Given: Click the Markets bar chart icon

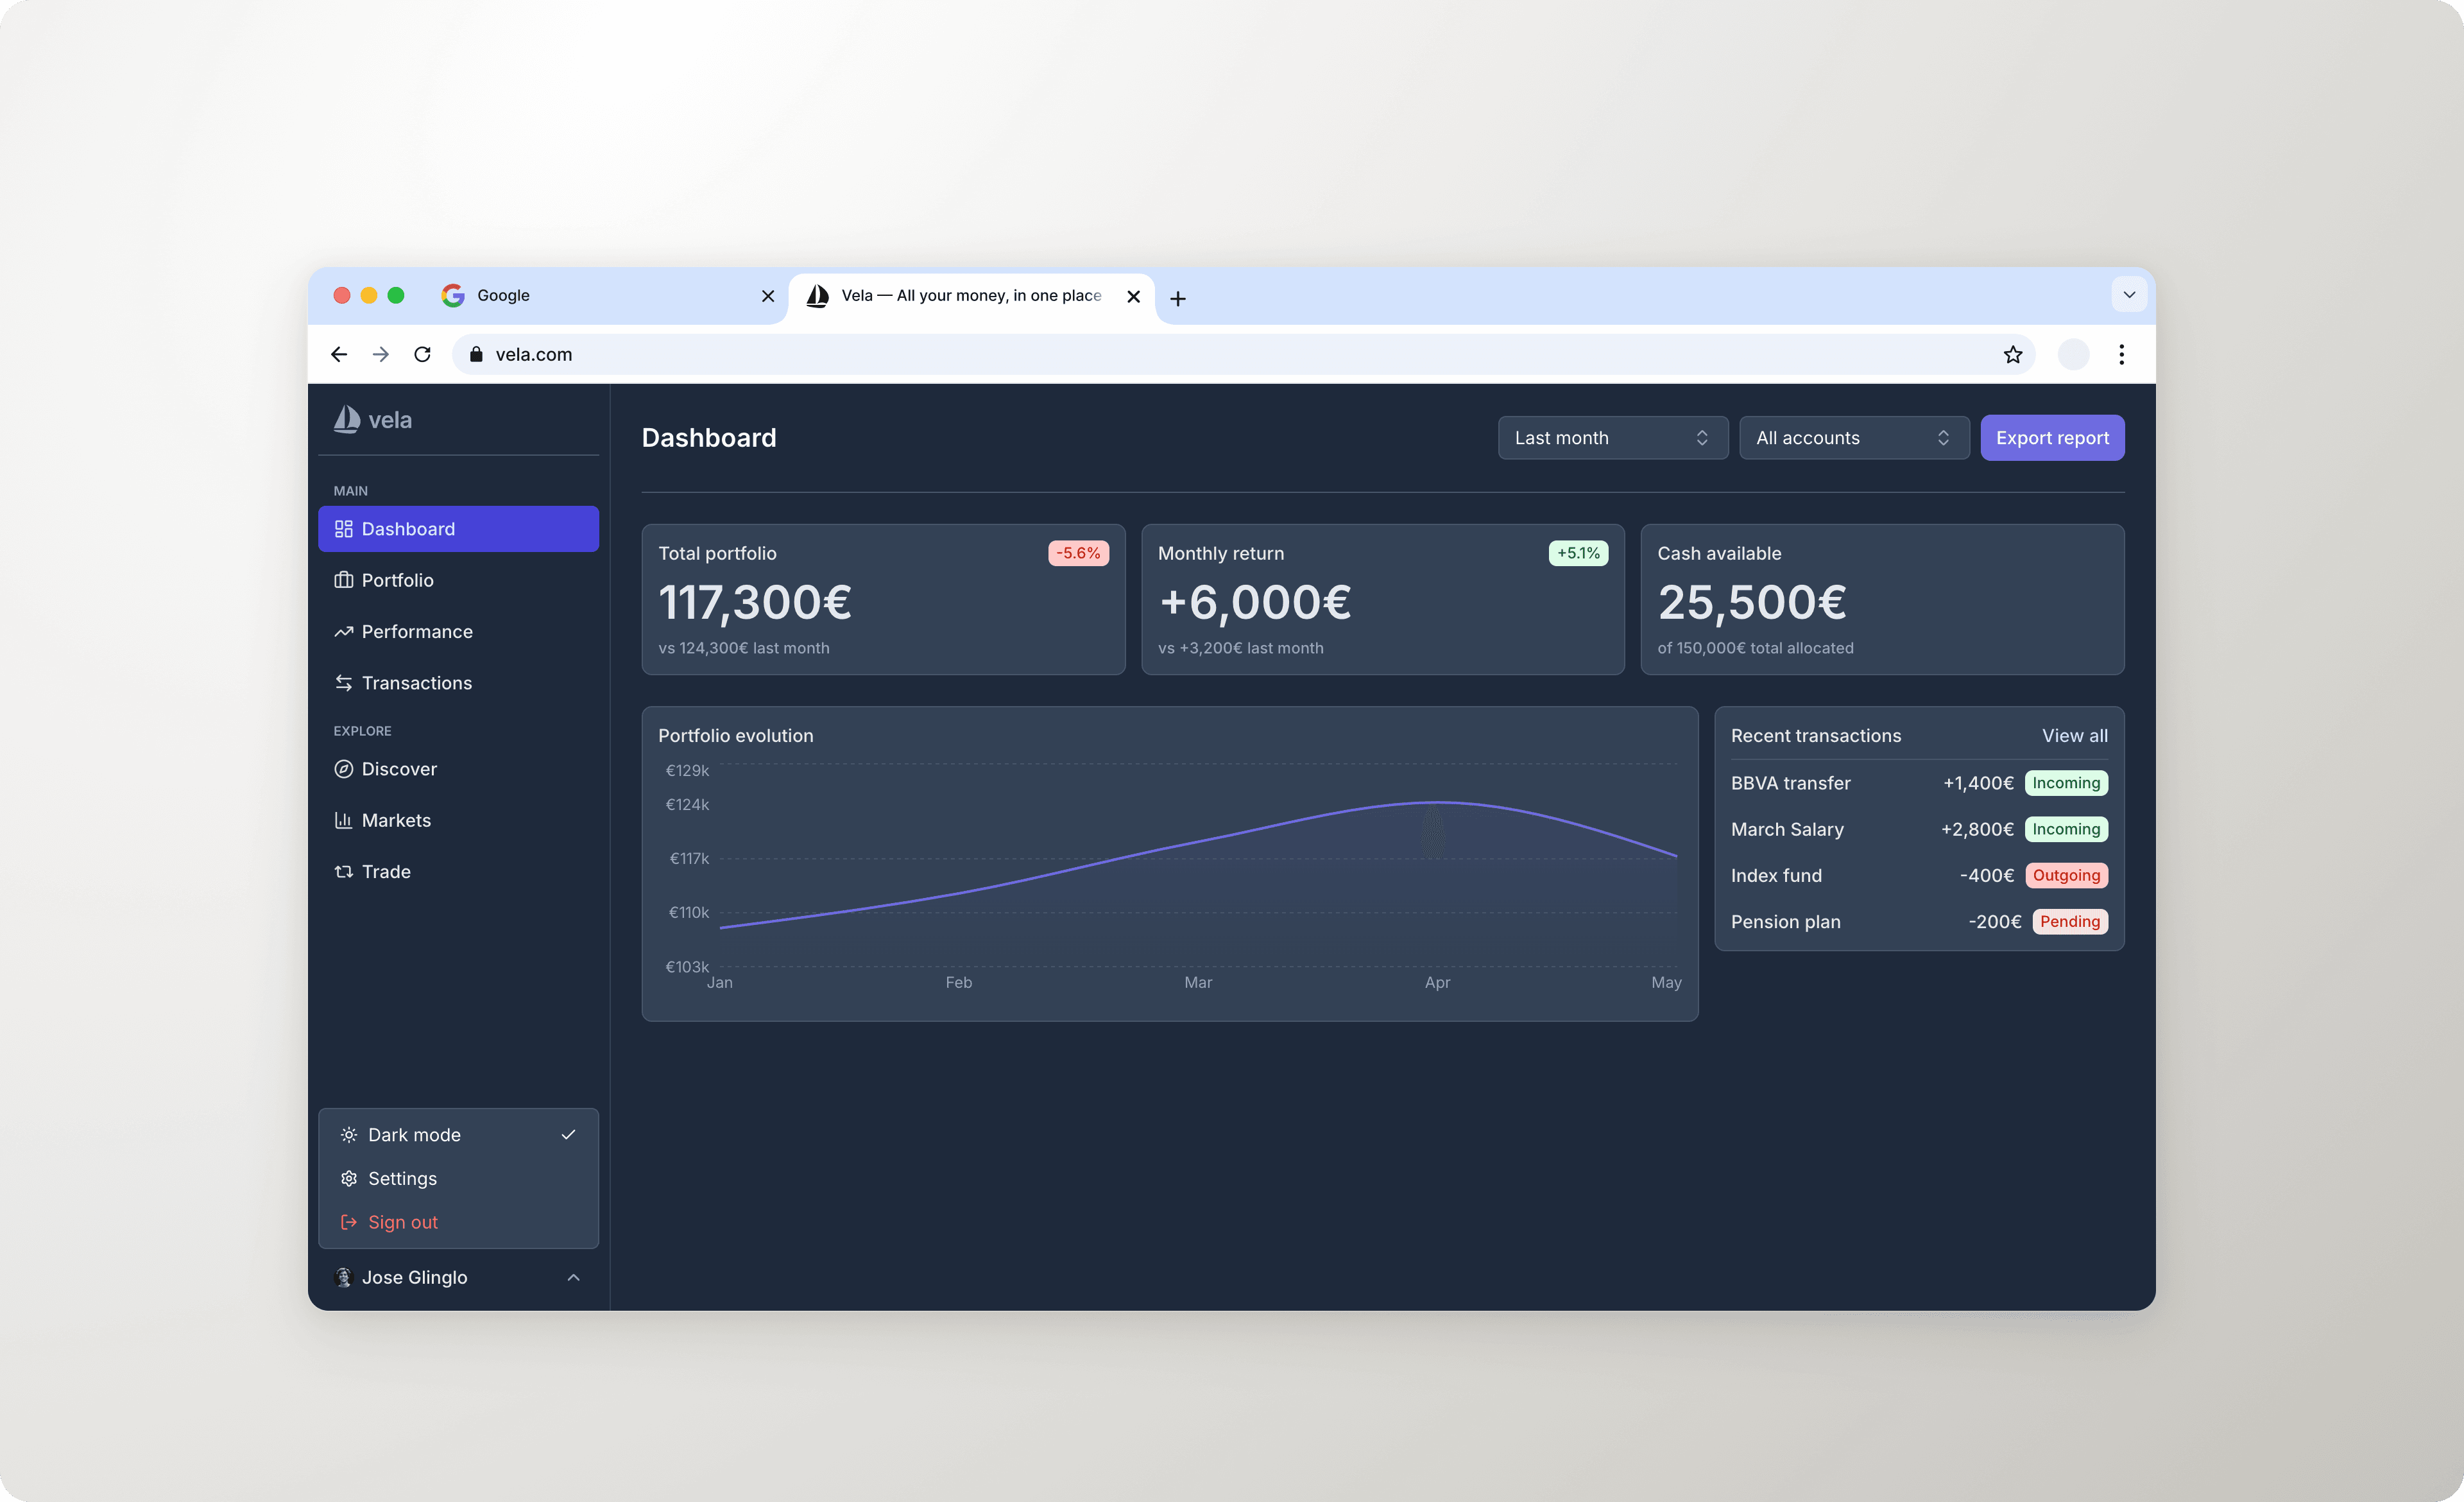Looking at the screenshot, I should [343, 820].
